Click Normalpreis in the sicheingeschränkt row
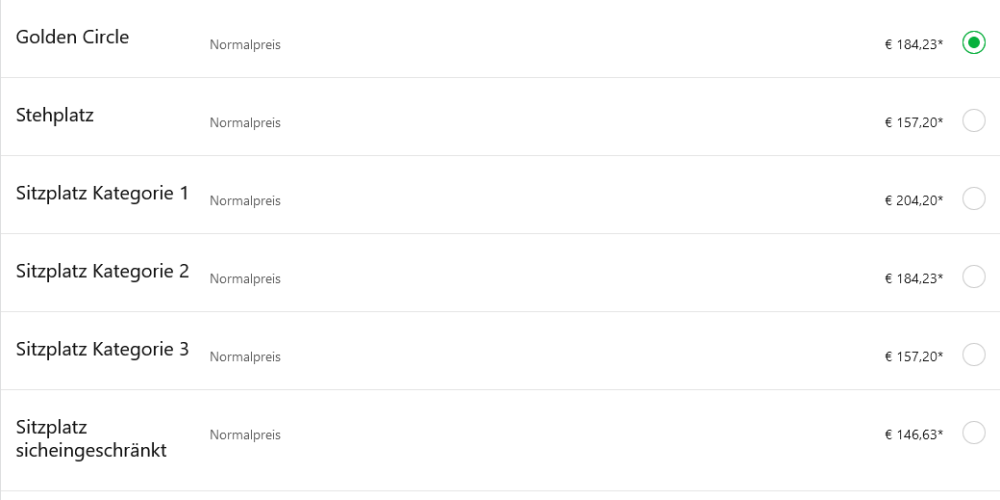This screenshot has width=1000, height=500. [245, 435]
